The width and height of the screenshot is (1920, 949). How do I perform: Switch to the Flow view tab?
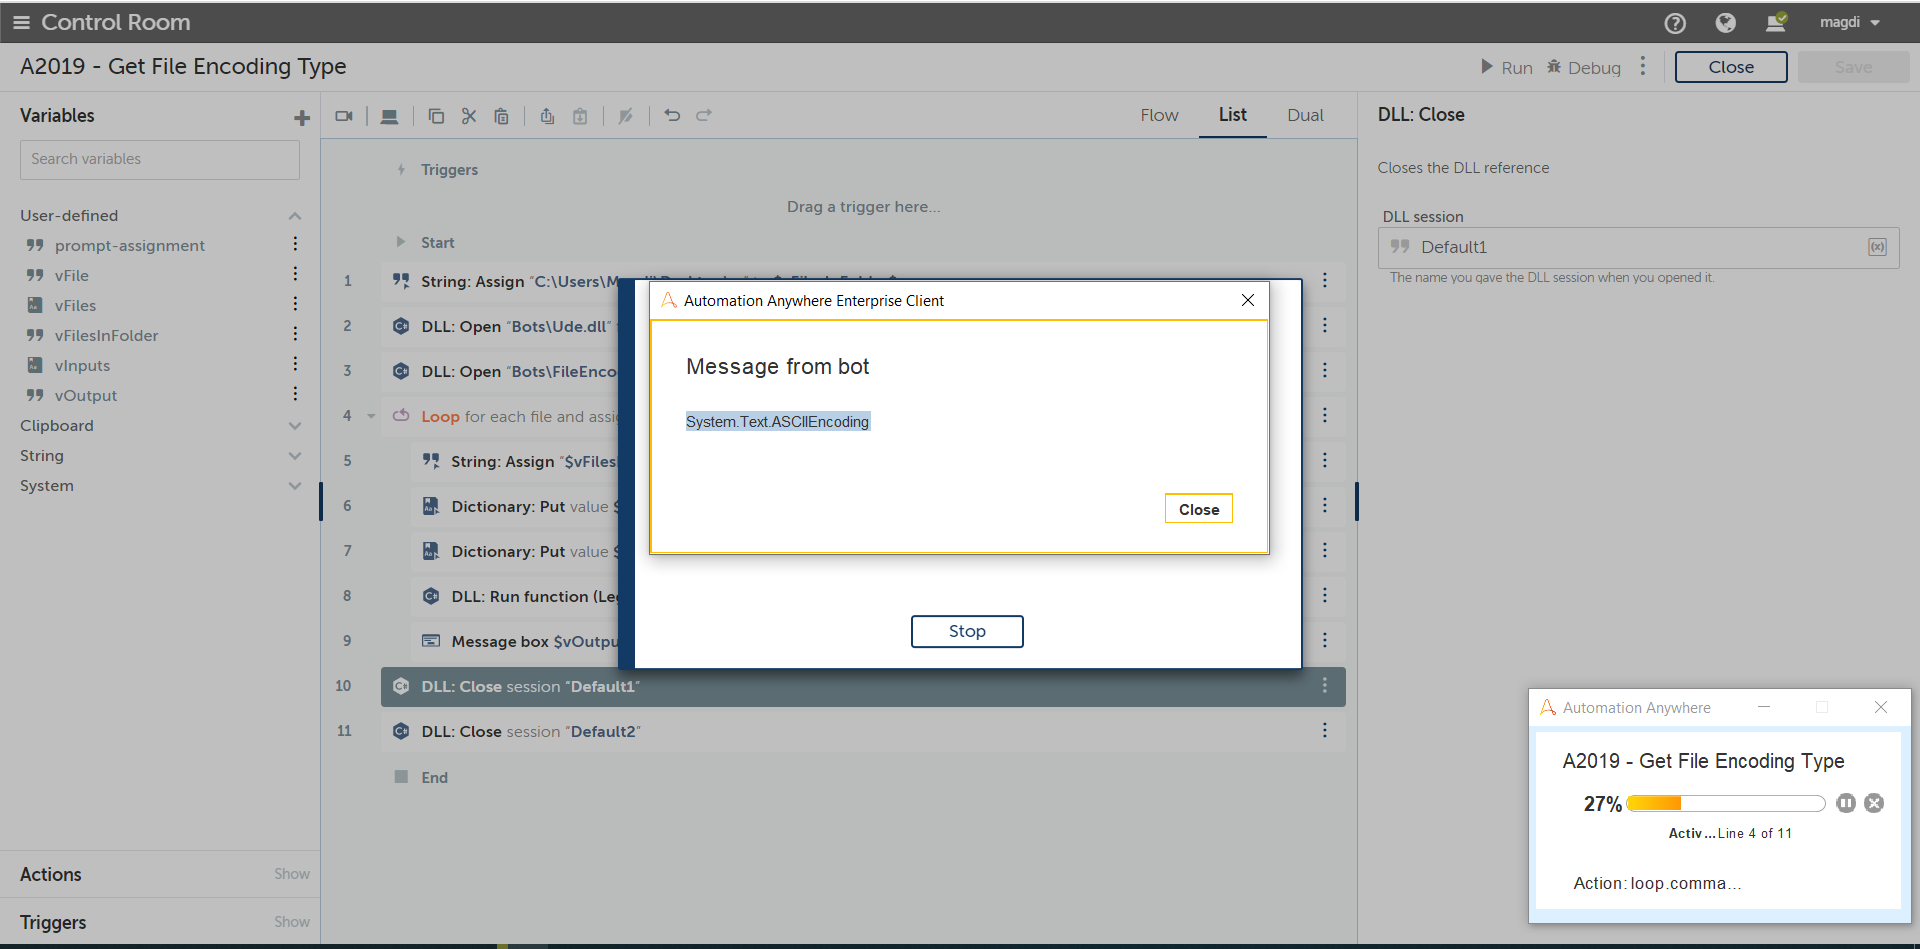[x=1159, y=115]
